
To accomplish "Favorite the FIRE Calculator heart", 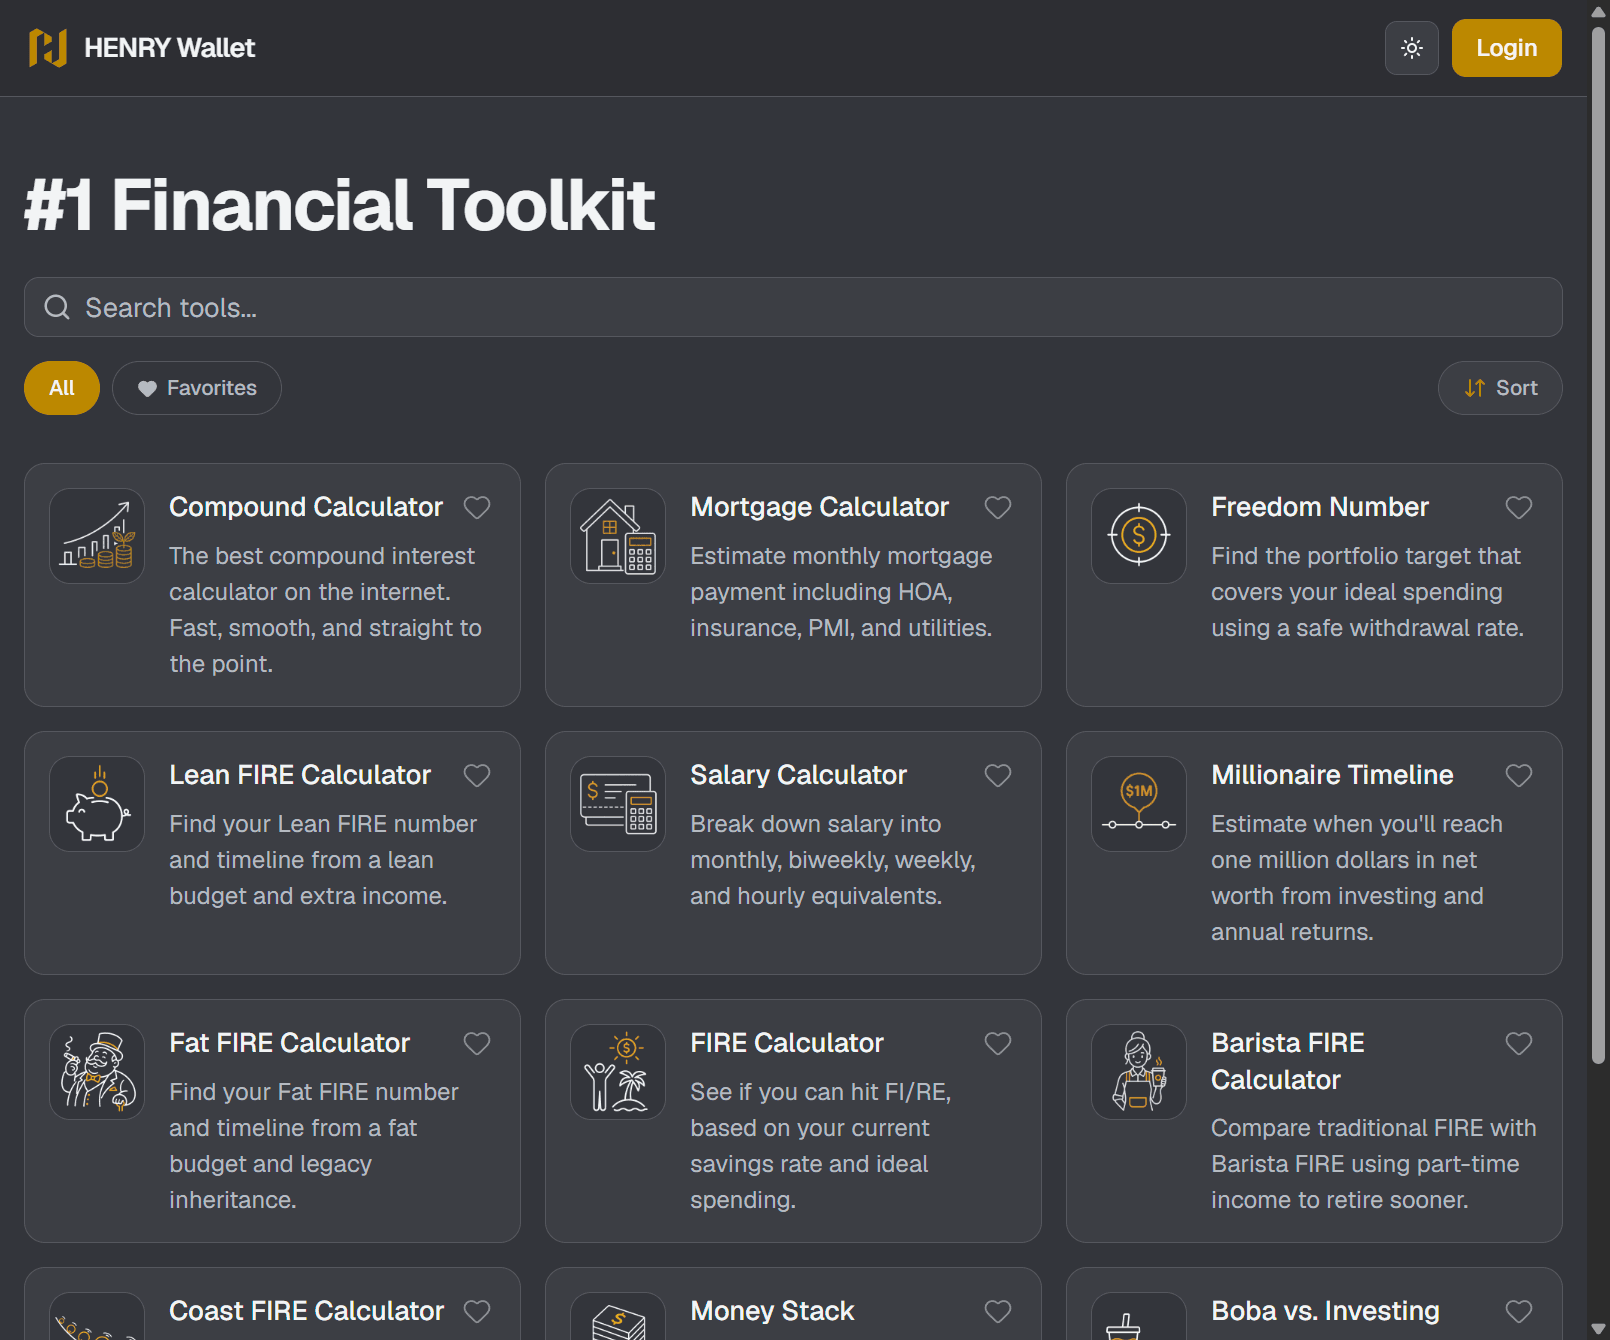I will pos(998,1044).
